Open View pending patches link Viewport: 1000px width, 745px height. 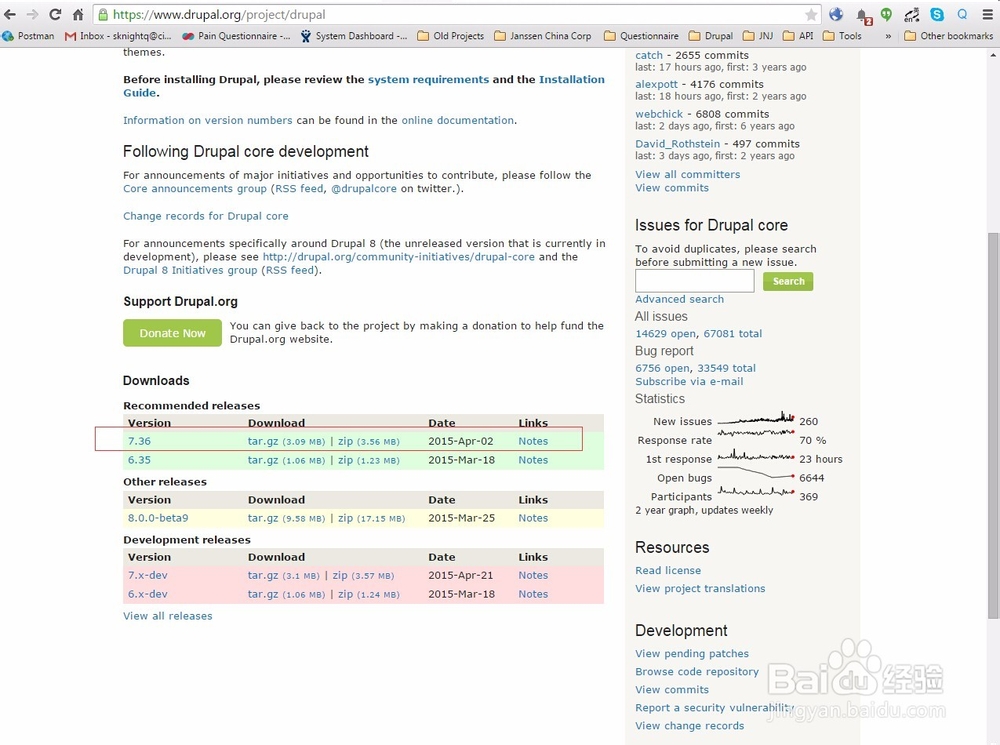click(x=692, y=654)
